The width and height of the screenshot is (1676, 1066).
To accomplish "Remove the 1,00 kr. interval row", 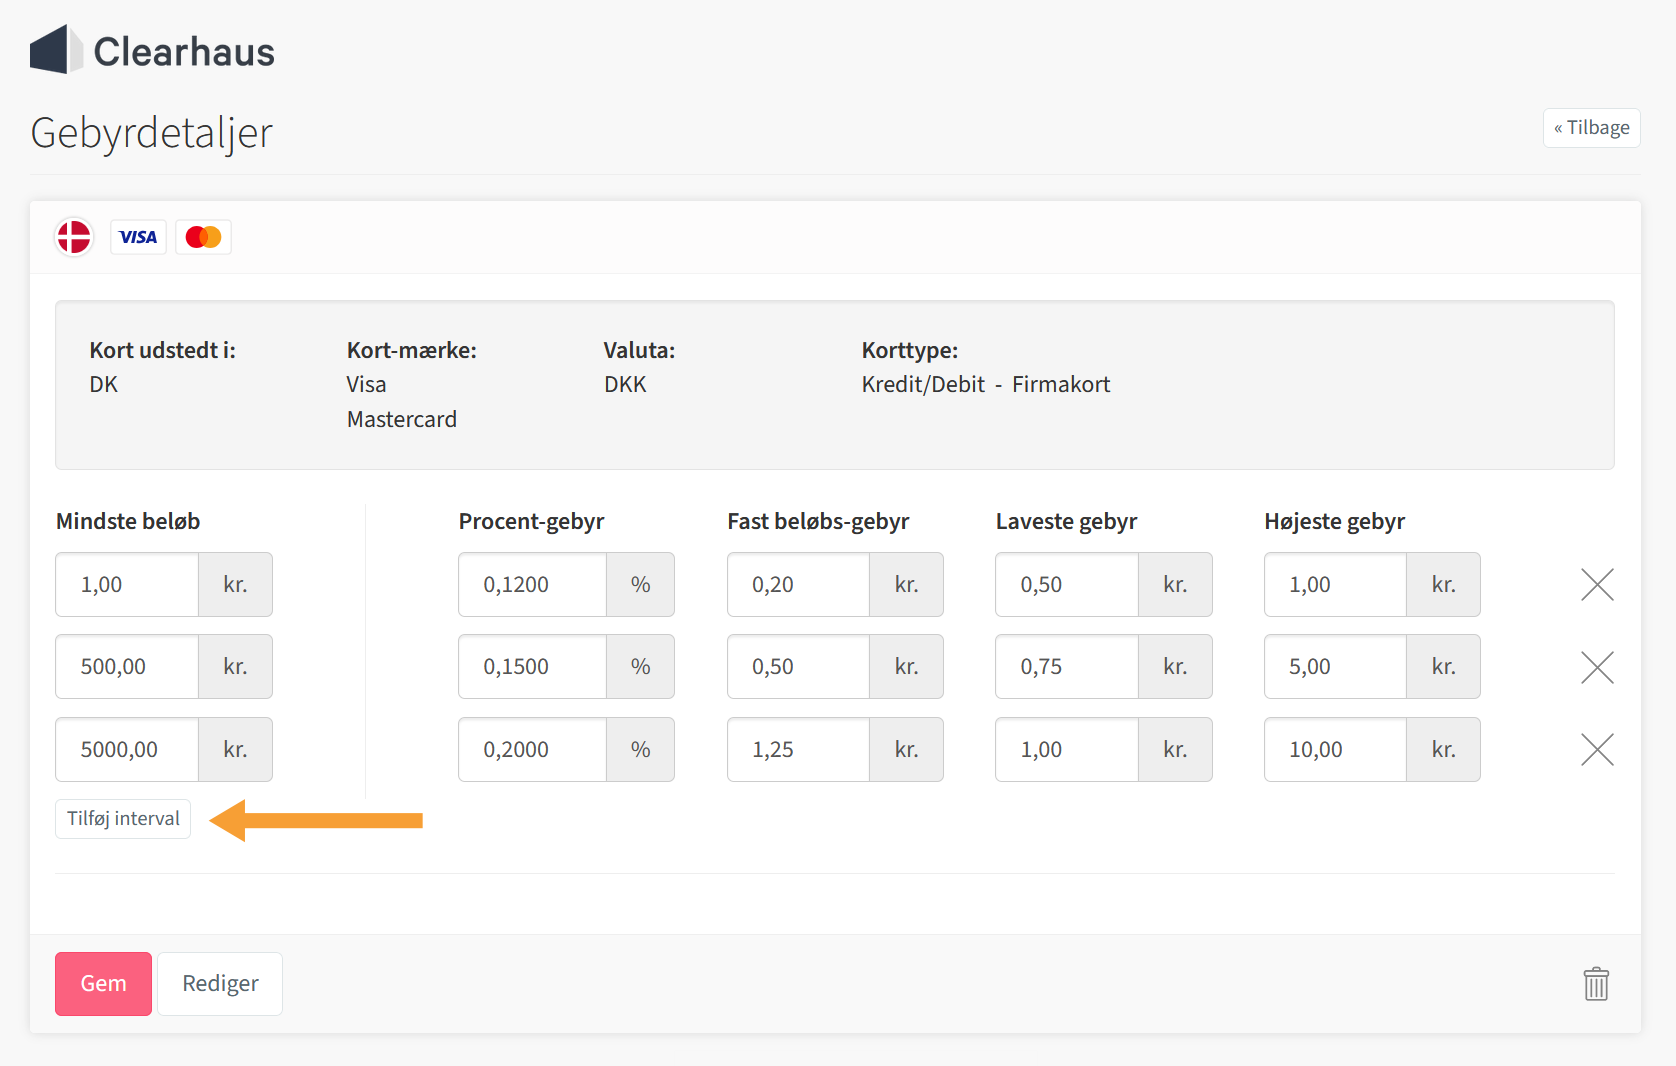I will (x=1597, y=585).
